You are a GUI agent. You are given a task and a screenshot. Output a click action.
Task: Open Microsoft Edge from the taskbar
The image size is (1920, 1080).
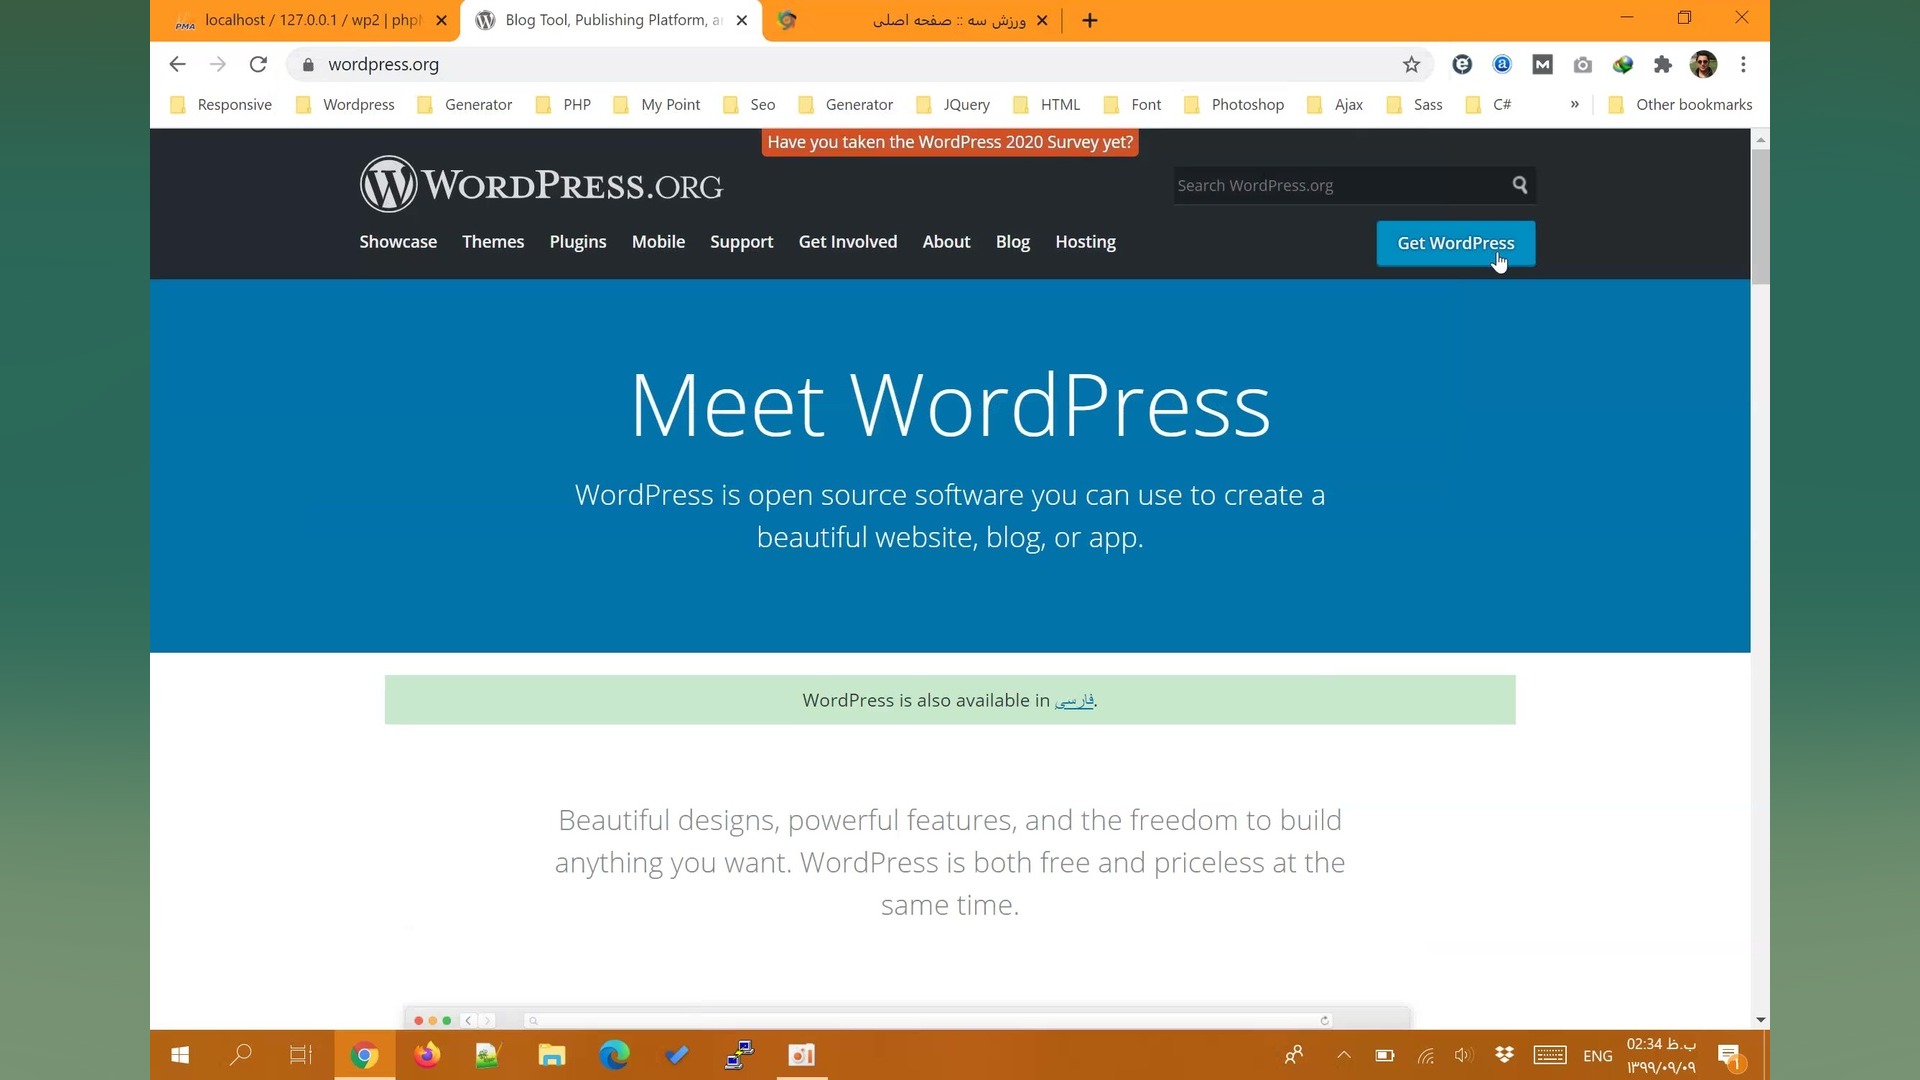tap(614, 1055)
